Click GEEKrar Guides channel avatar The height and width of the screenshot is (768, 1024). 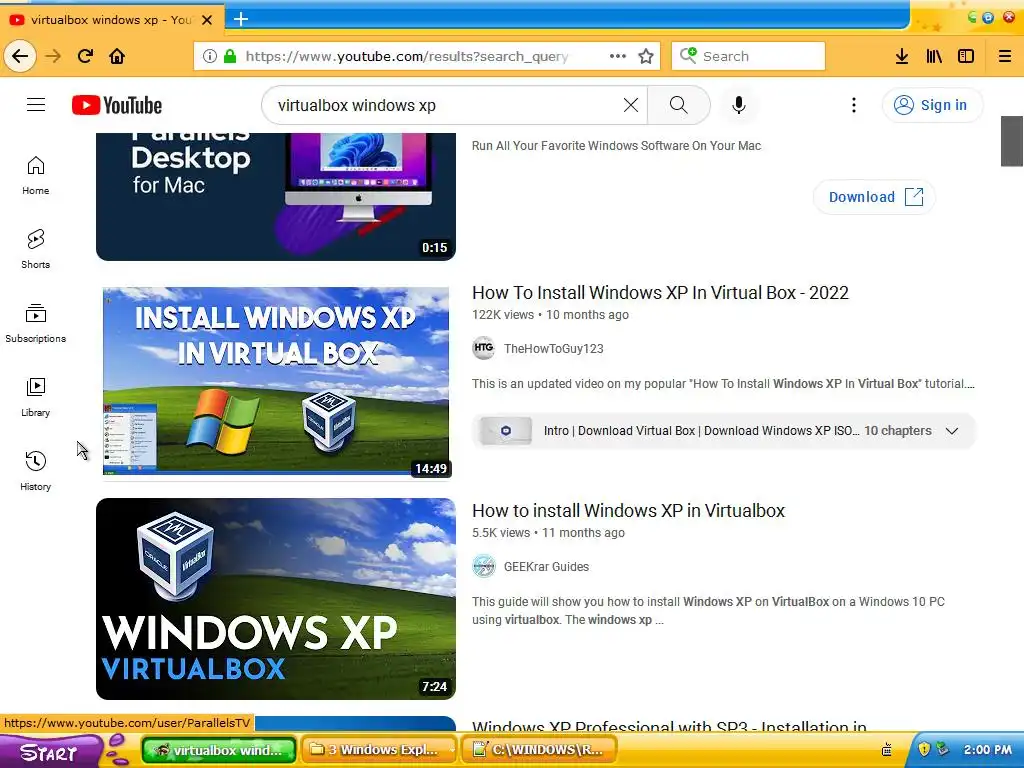(x=484, y=566)
